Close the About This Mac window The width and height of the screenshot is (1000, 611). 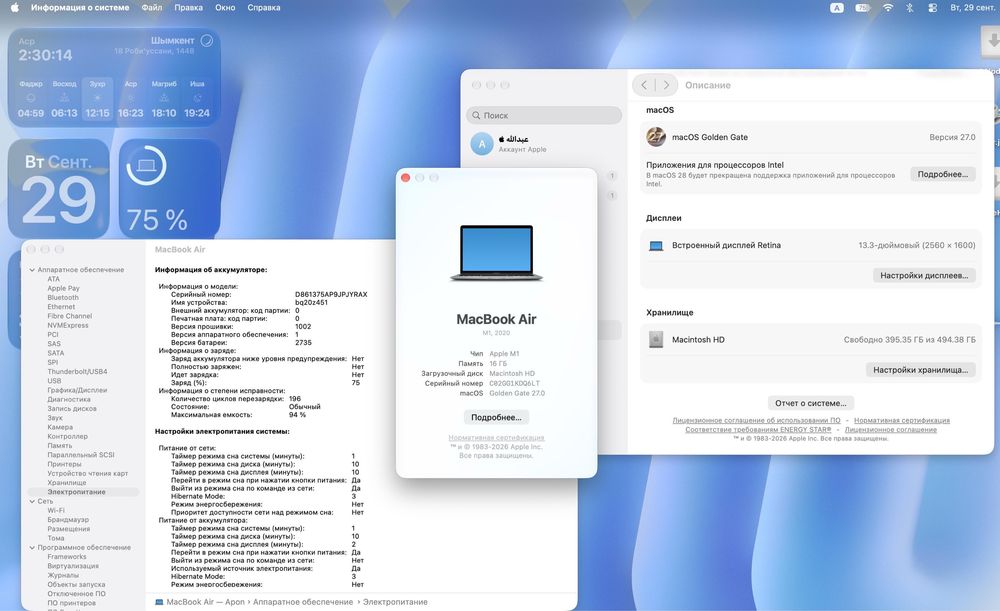pos(406,178)
